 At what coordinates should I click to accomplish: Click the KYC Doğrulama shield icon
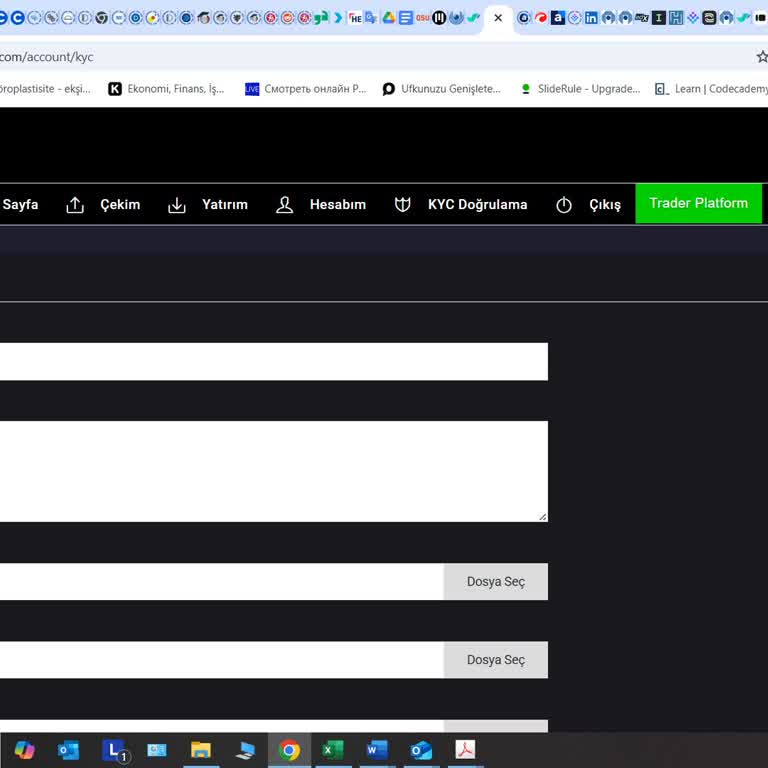pos(403,205)
